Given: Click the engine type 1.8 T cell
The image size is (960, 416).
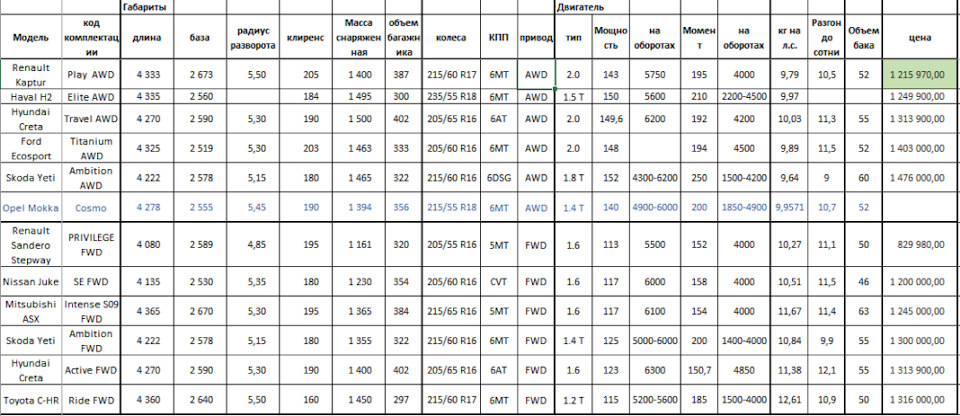Looking at the screenshot, I should coord(573,178).
